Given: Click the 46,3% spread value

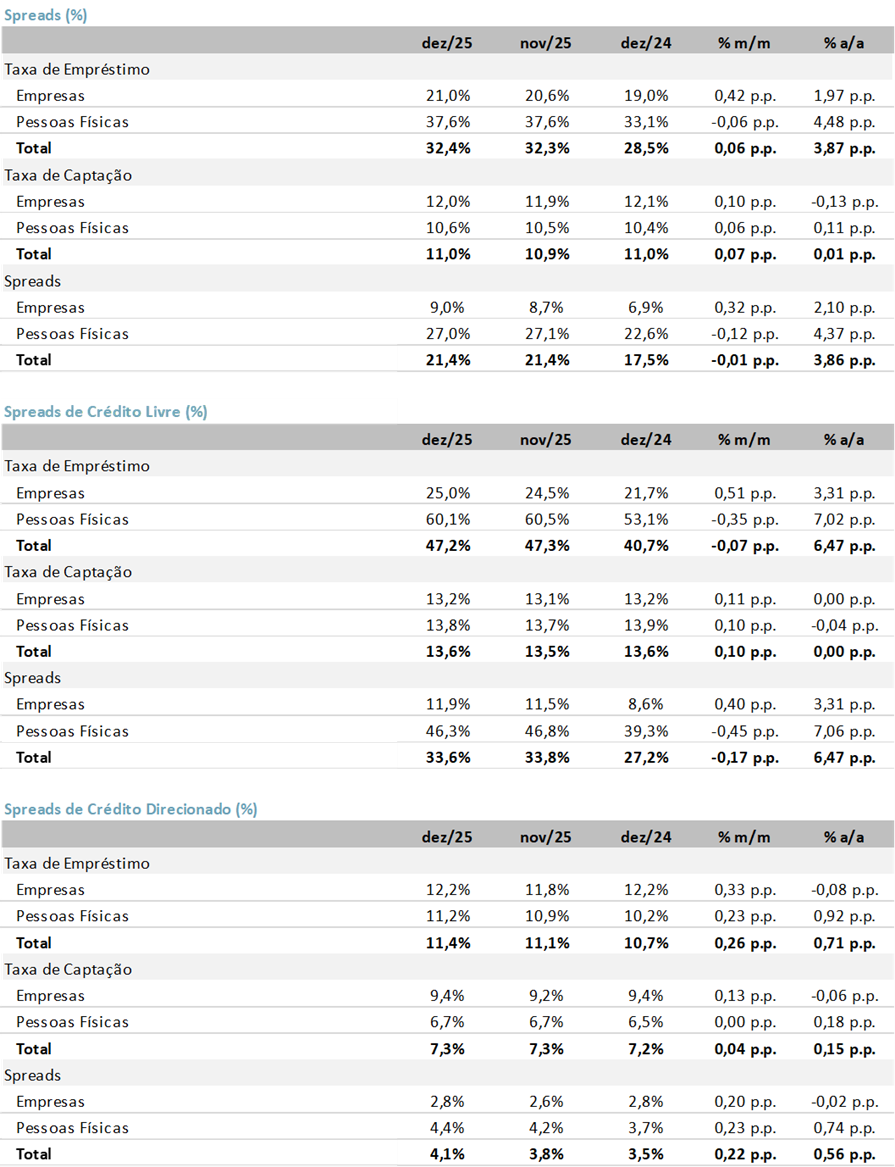Looking at the screenshot, I should pyautogui.click(x=447, y=731).
